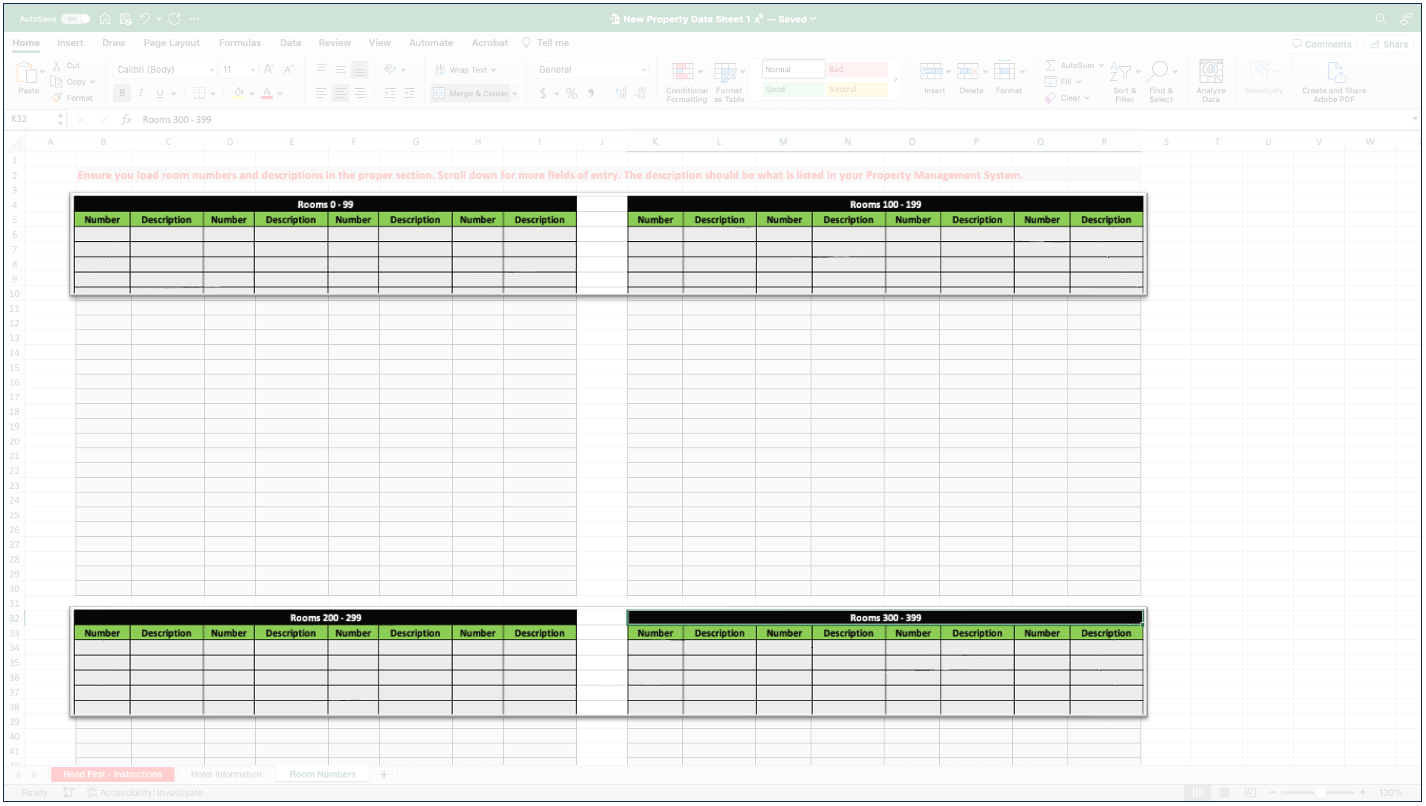This screenshot has height=806, width=1426.
Task: Click the Conditional Formatting icon
Action: point(684,73)
